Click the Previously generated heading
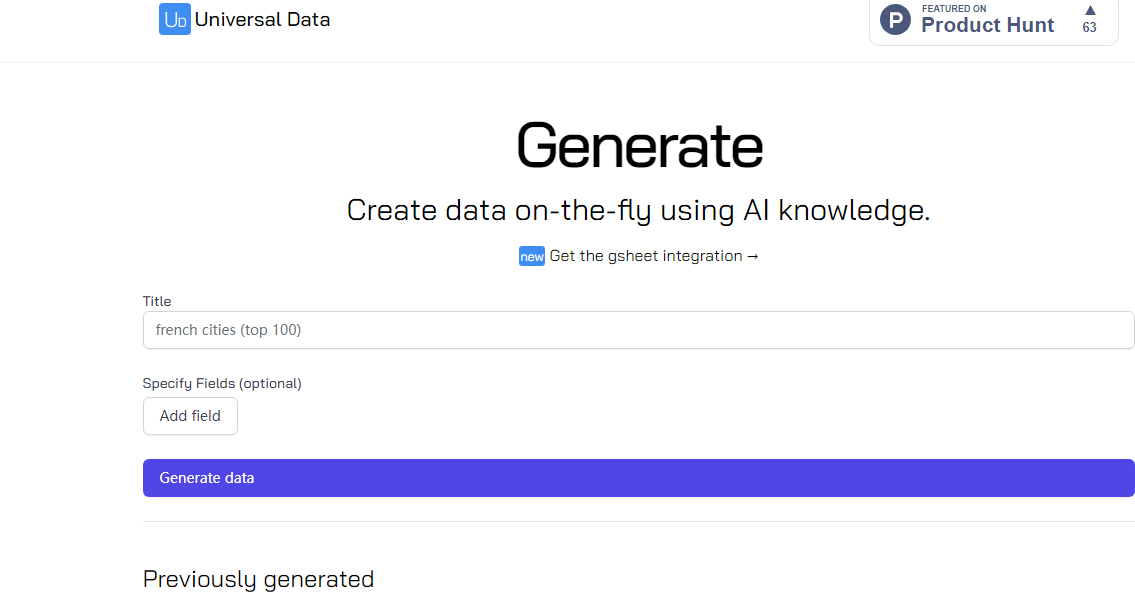Screen dimensions: 1135x597 (x=258, y=579)
